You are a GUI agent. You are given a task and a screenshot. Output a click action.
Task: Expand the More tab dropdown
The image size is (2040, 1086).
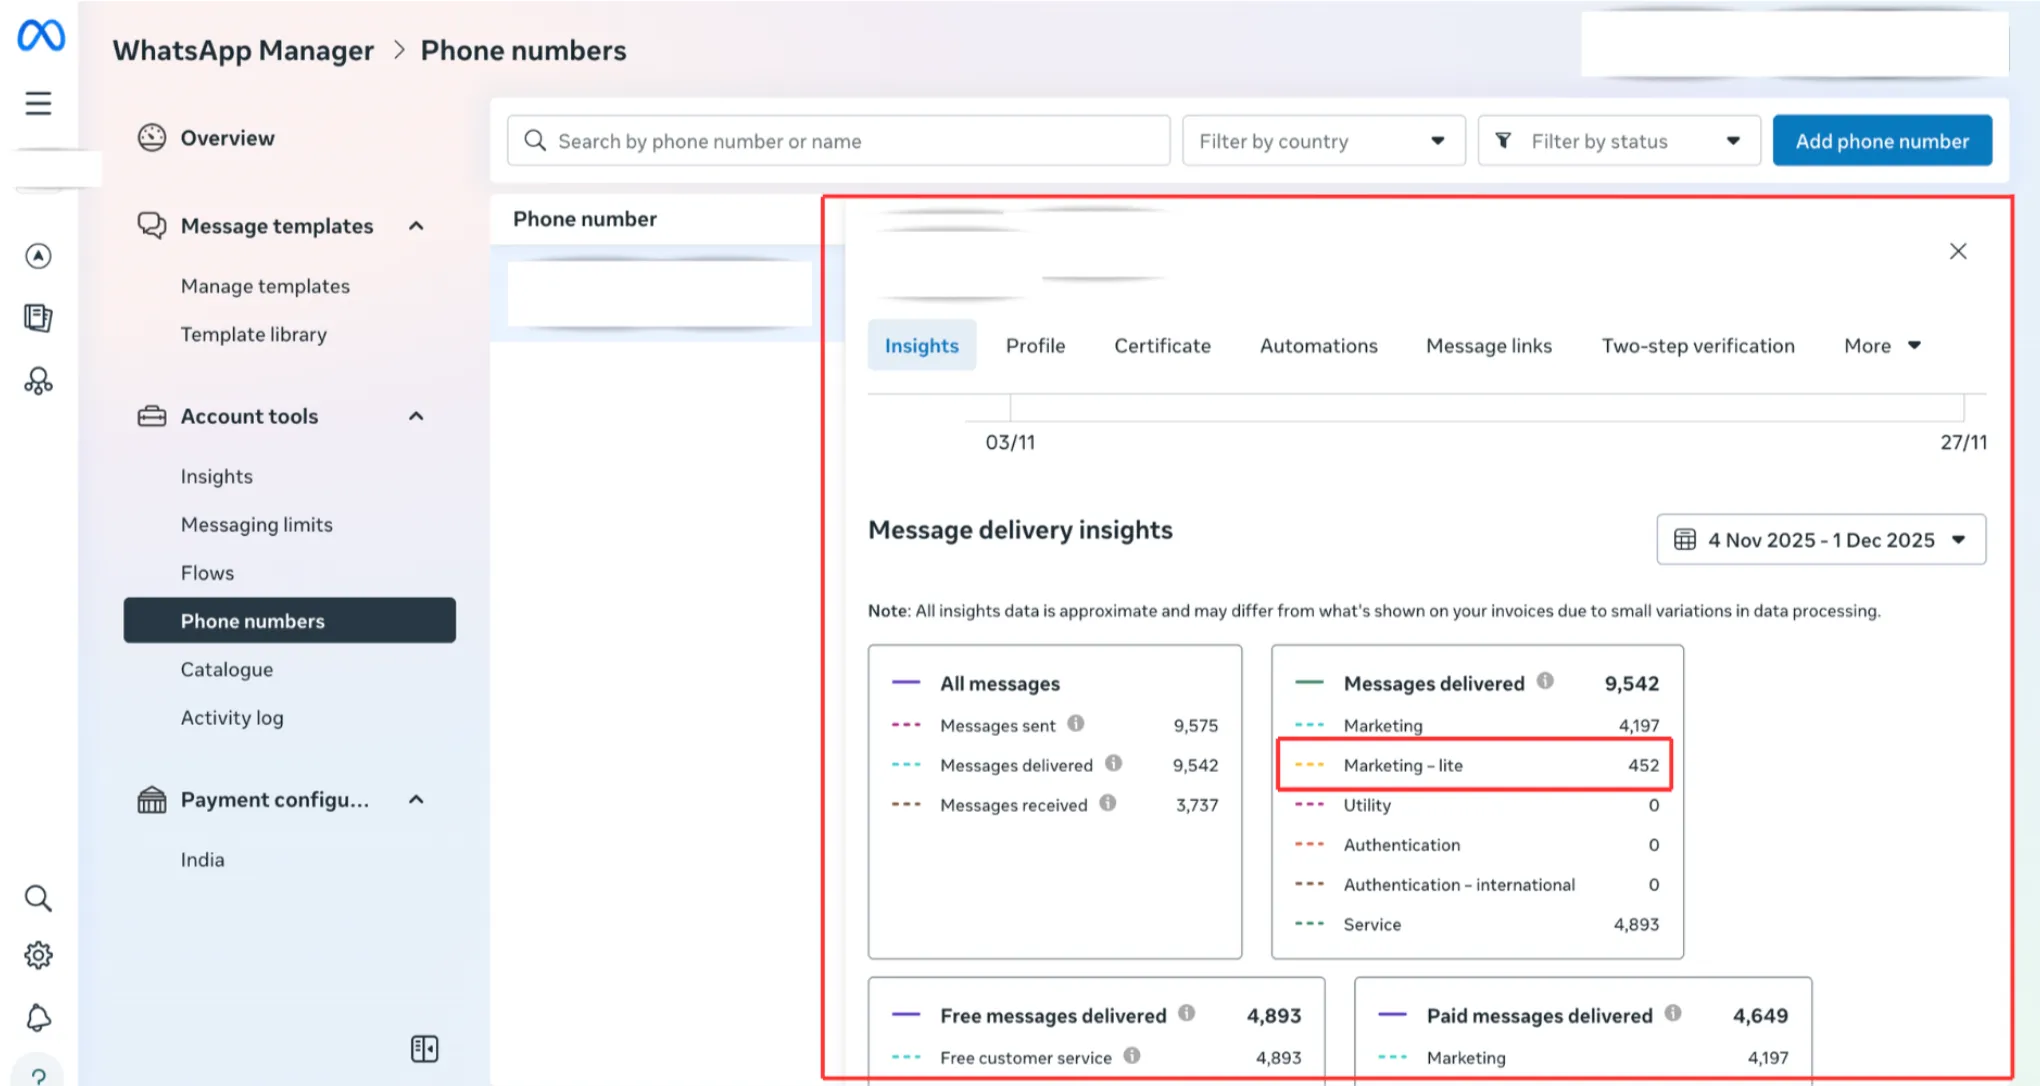[x=1882, y=346]
